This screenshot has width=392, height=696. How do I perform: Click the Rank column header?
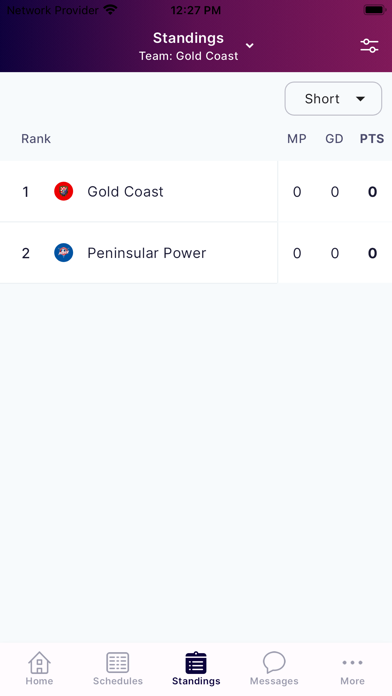coord(36,138)
